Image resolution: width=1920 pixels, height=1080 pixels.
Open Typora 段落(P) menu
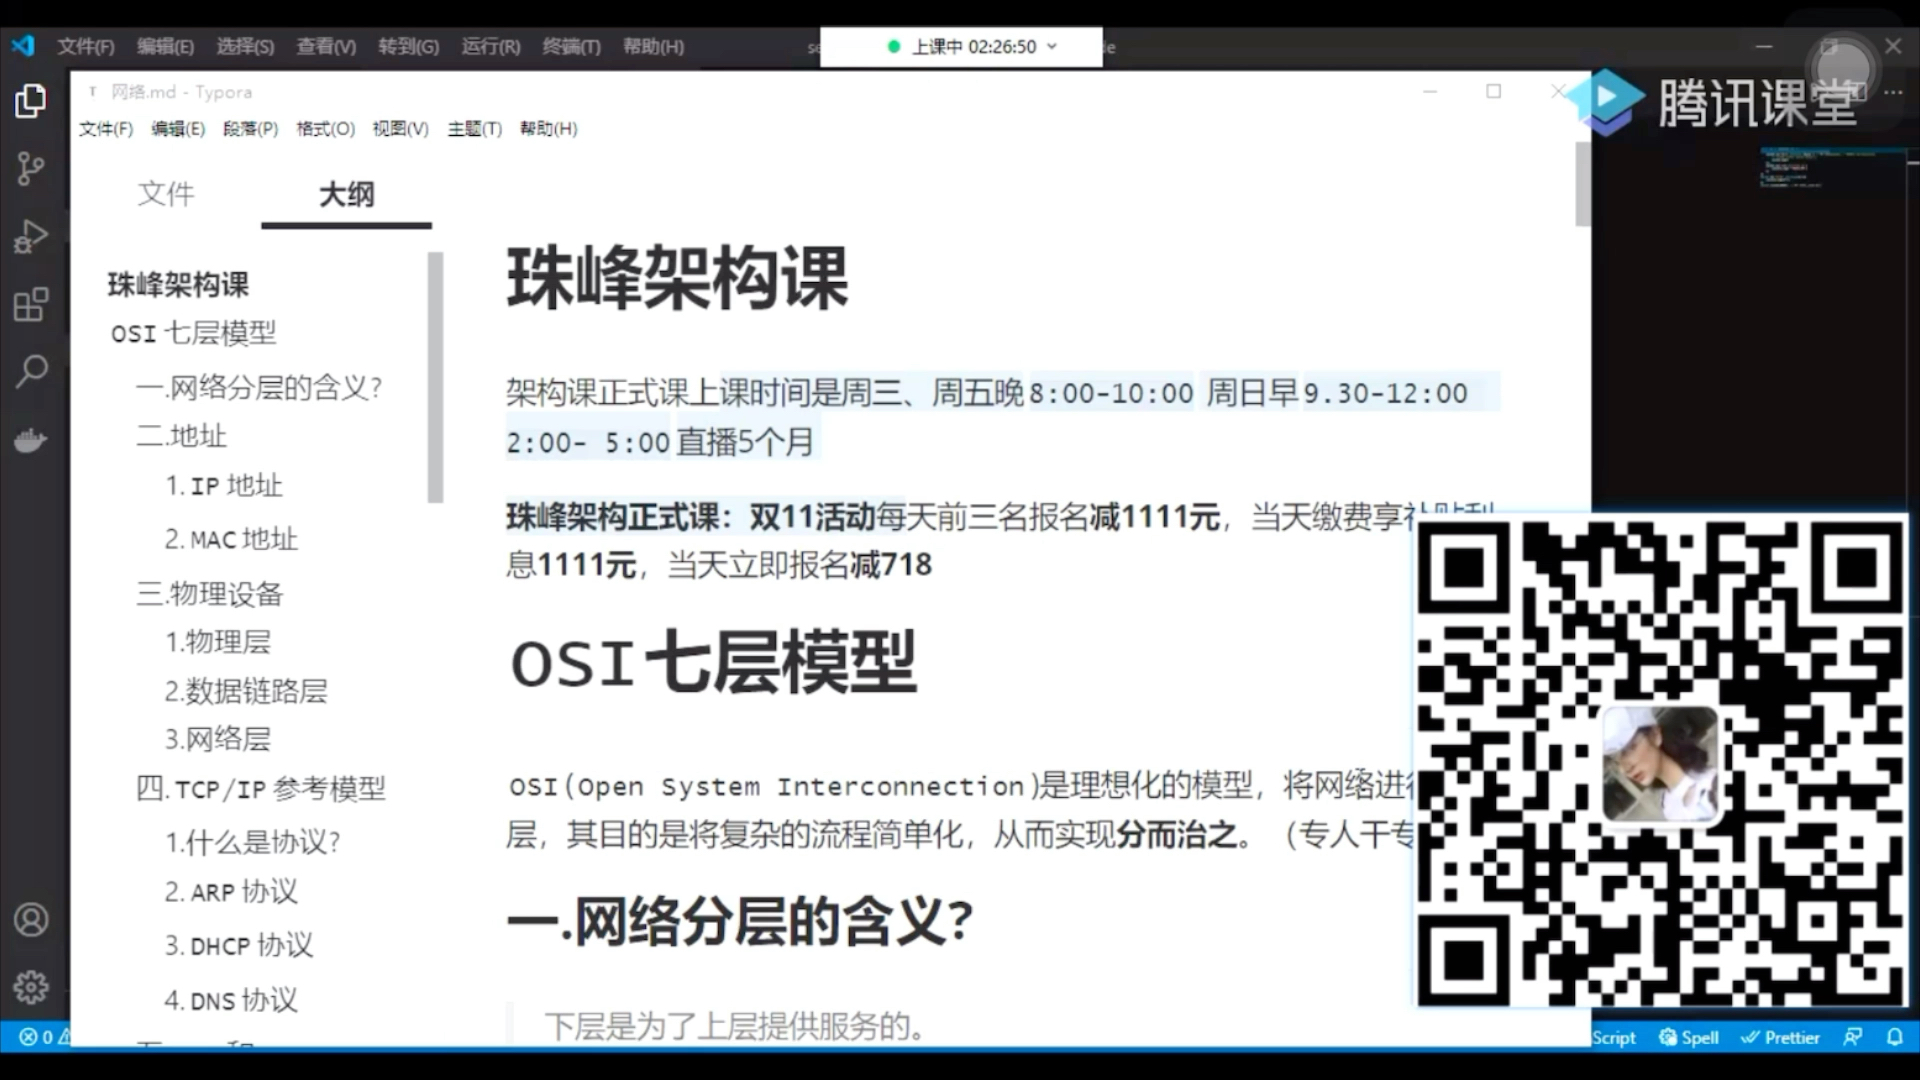pyautogui.click(x=250, y=129)
